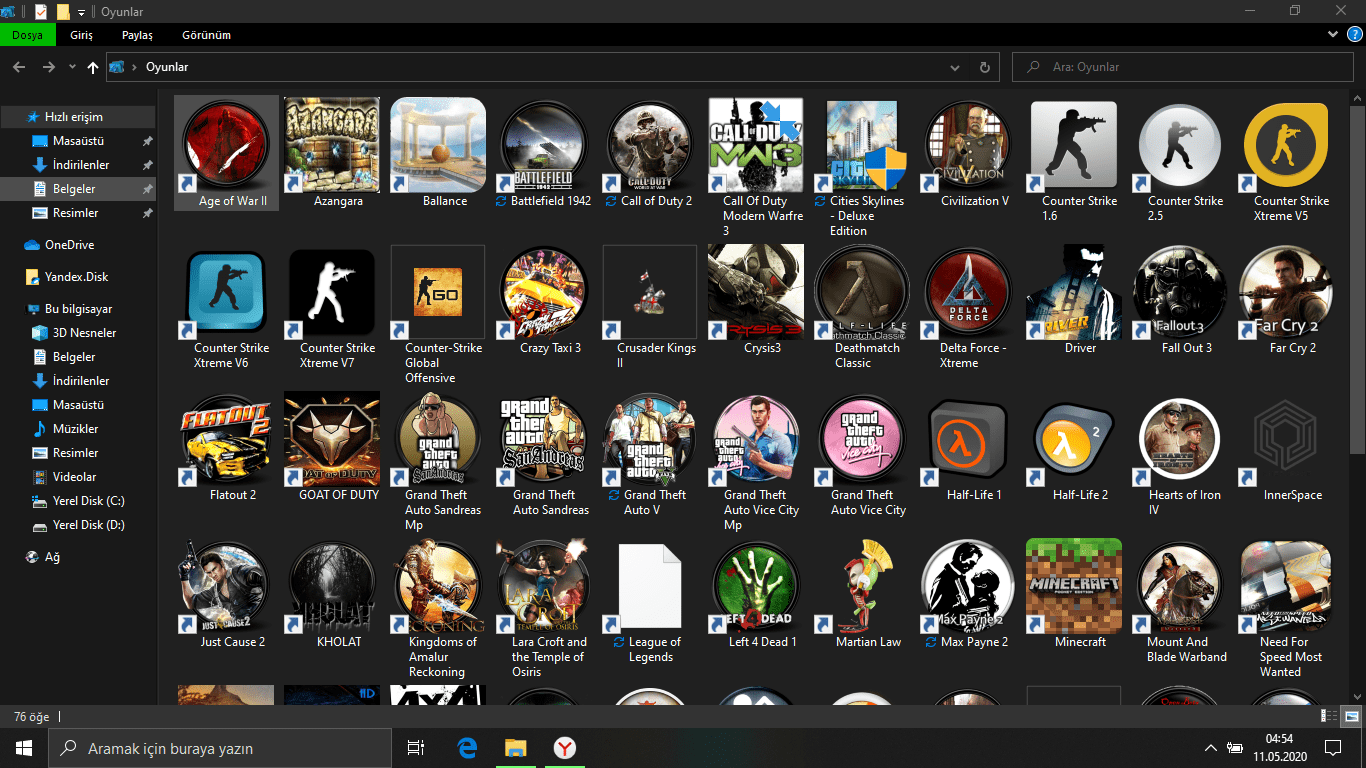Select the Battlefield 1942 icon
Image resolution: width=1366 pixels, height=768 pixels.
[x=544, y=145]
